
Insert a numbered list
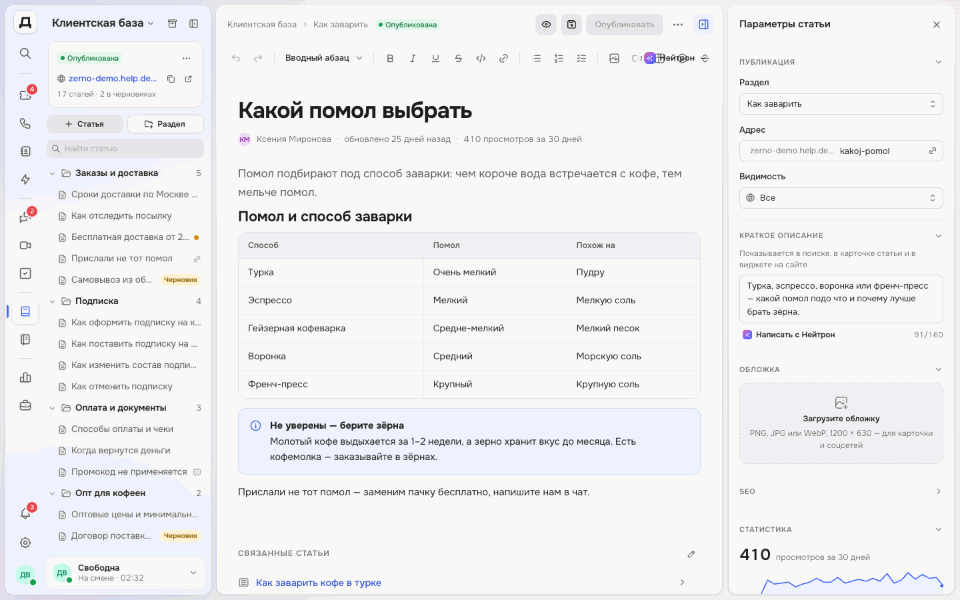tap(559, 58)
